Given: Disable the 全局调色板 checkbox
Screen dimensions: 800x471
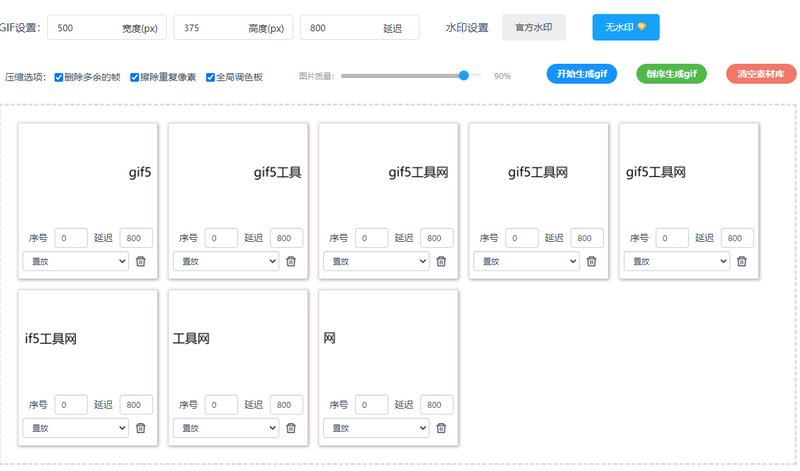Looking at the screenshot, I should click(x=210, y=77).
